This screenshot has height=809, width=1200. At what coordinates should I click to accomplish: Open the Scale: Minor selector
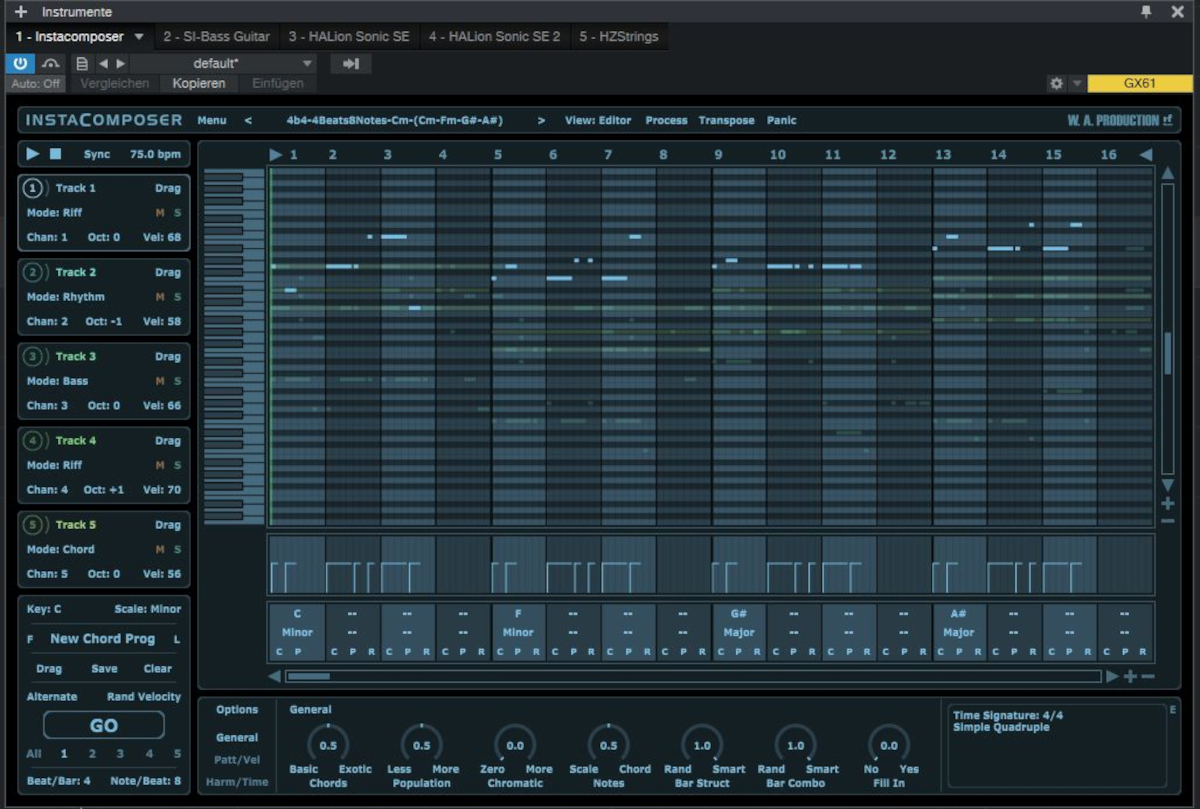pyautogui.click(x=148, y=609)
